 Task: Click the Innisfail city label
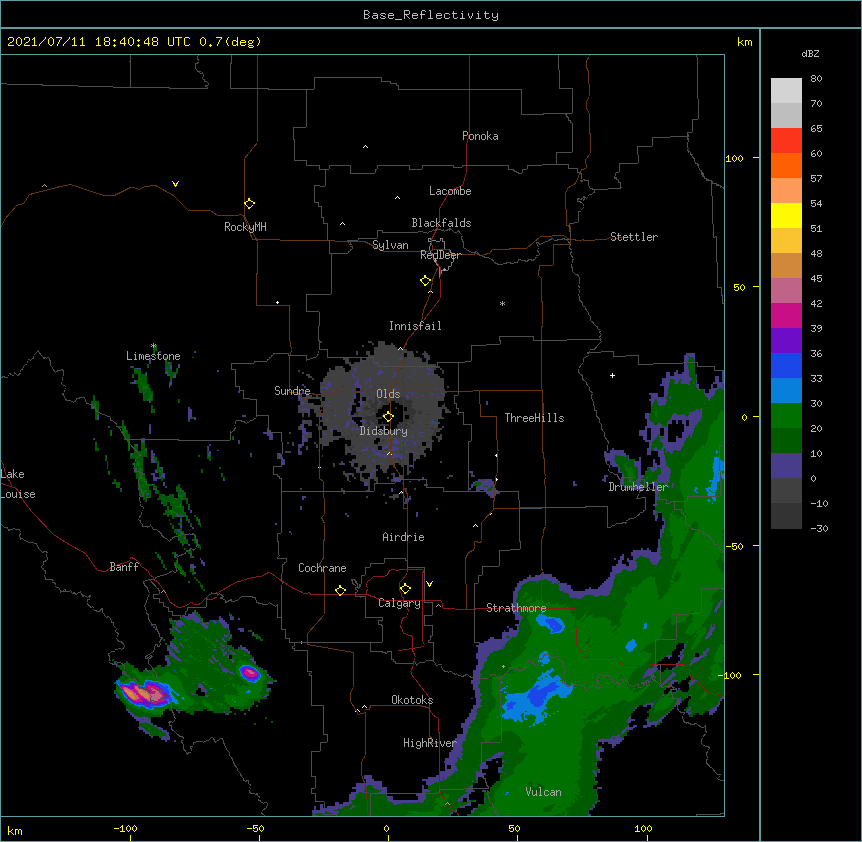[415, 326]
